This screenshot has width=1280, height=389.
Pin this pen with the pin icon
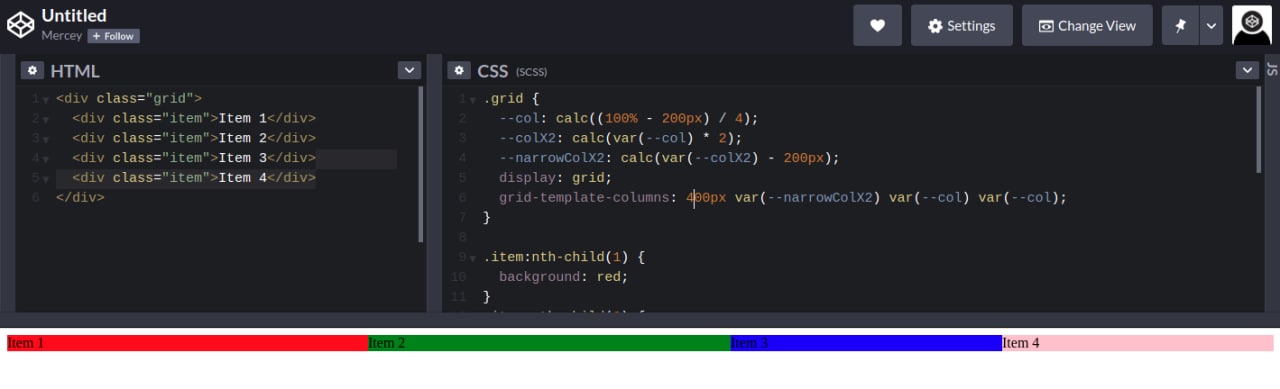coord(1180,25)
